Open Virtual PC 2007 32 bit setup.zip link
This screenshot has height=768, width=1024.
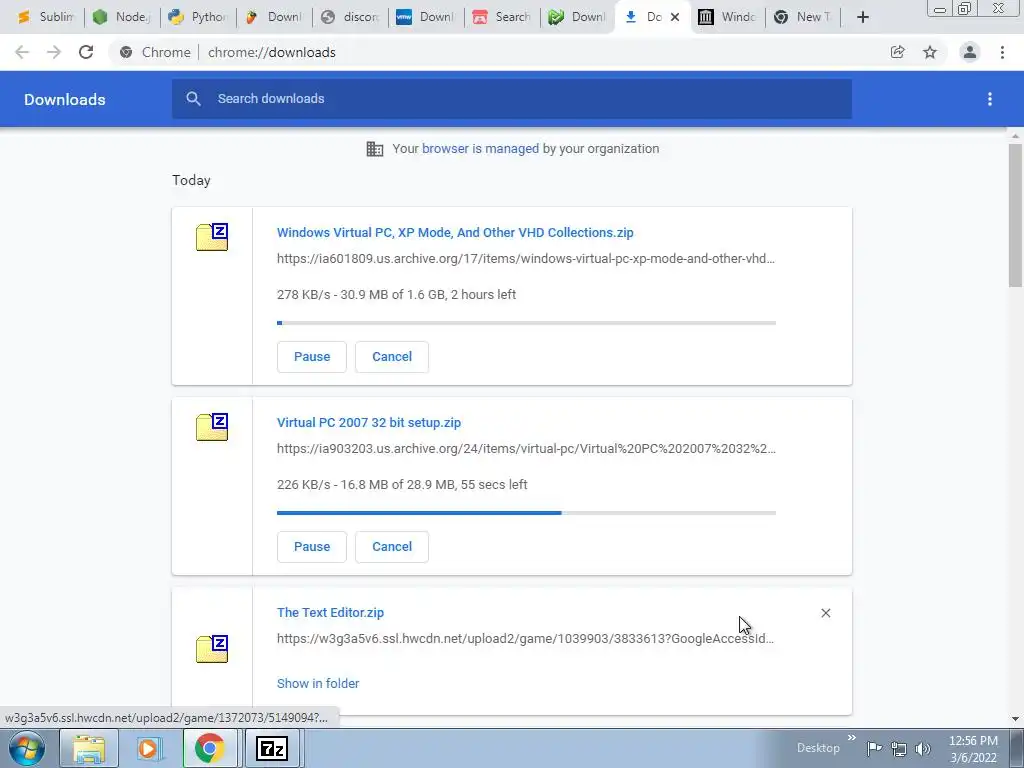coord(369,423)
